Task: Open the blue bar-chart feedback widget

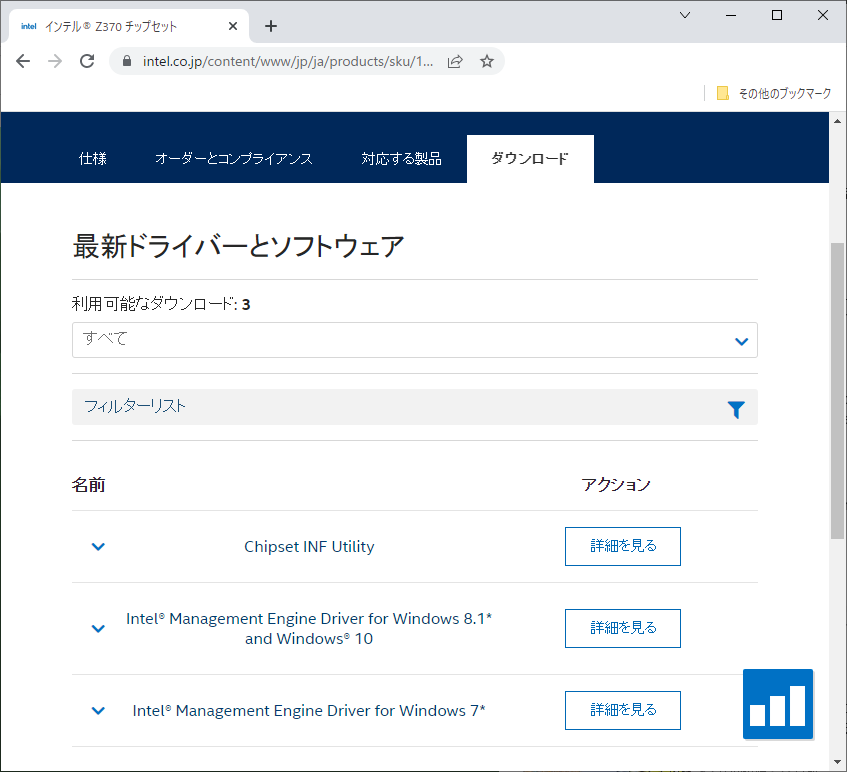Action: [778, 704]
